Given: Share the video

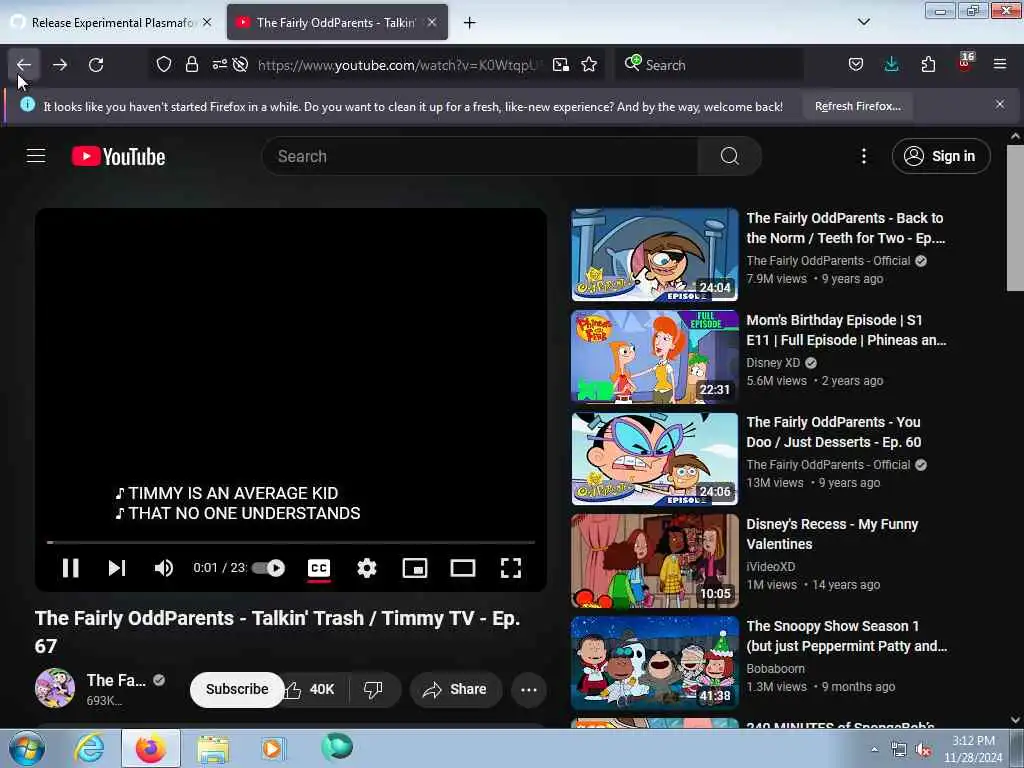Looking at the screenshot, I should click(x=456, y=690).
